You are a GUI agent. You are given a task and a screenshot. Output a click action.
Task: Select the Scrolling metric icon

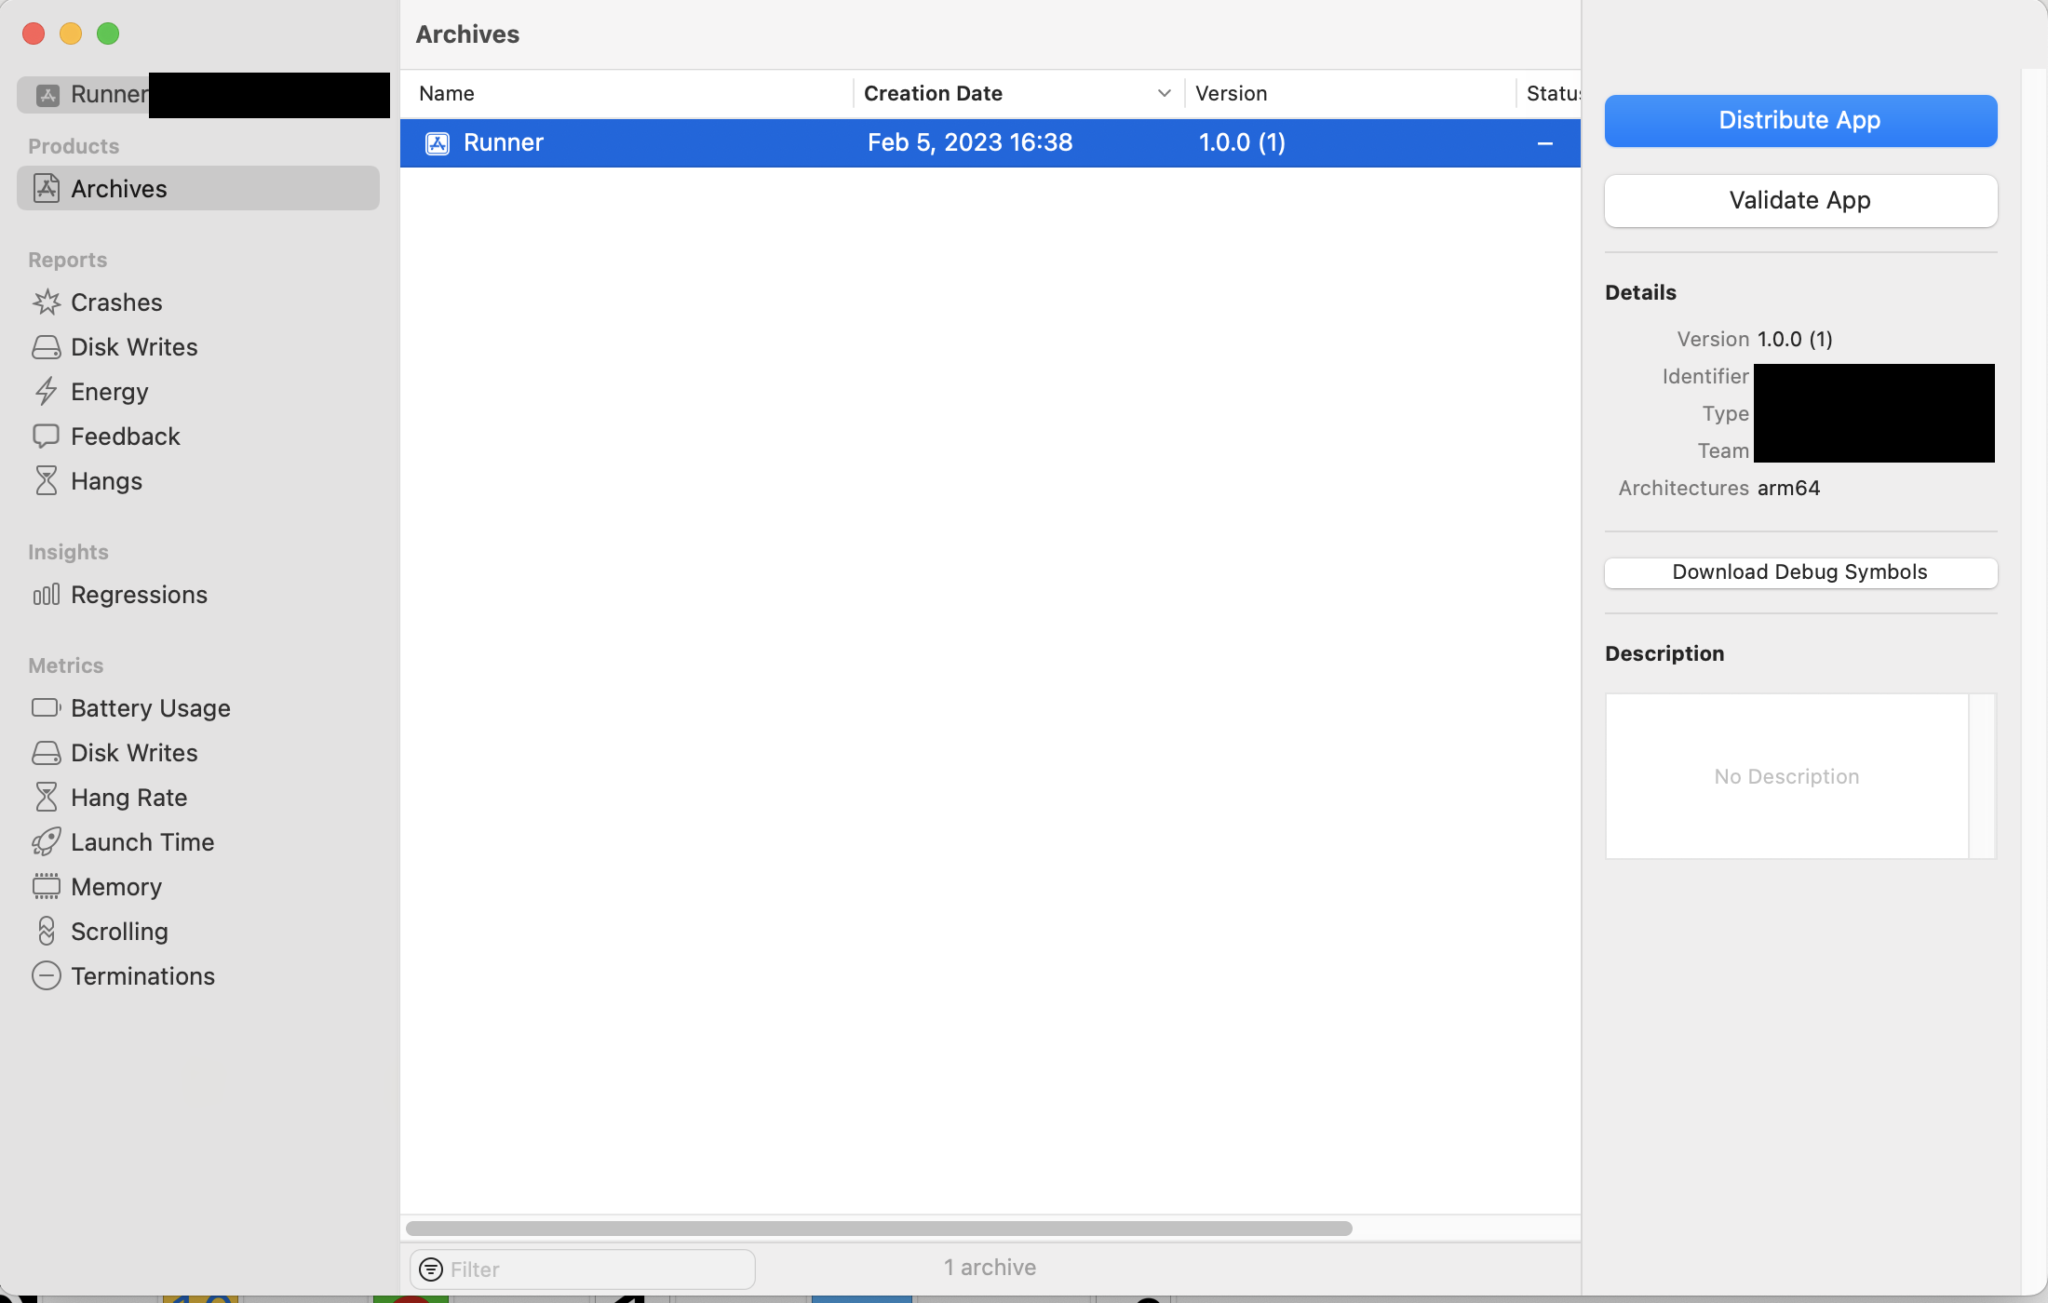[x=46, y=930]
